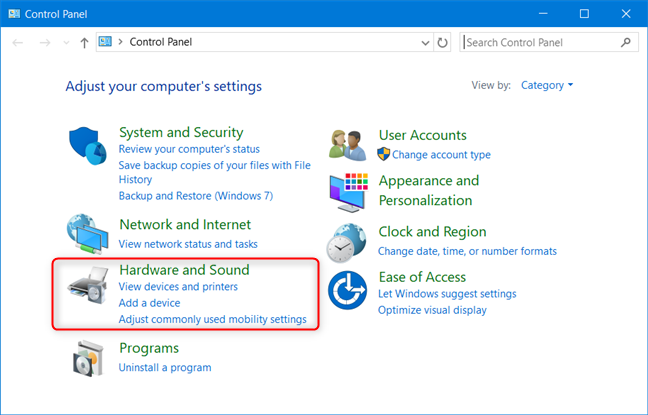The image size is (648, 415).
Task: Open Hardware and Sound category
Action: pyautogui.click(x=184, y=270)
